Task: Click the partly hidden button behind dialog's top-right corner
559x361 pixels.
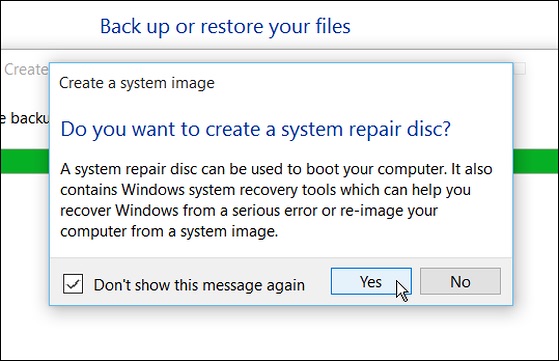Action: click(x=519, y=69)
